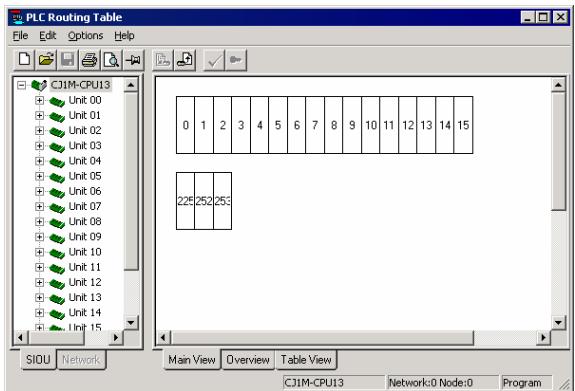Click the Unit 06 green module icon
This screenshot has width=575, height=391.
click(57, 192)
